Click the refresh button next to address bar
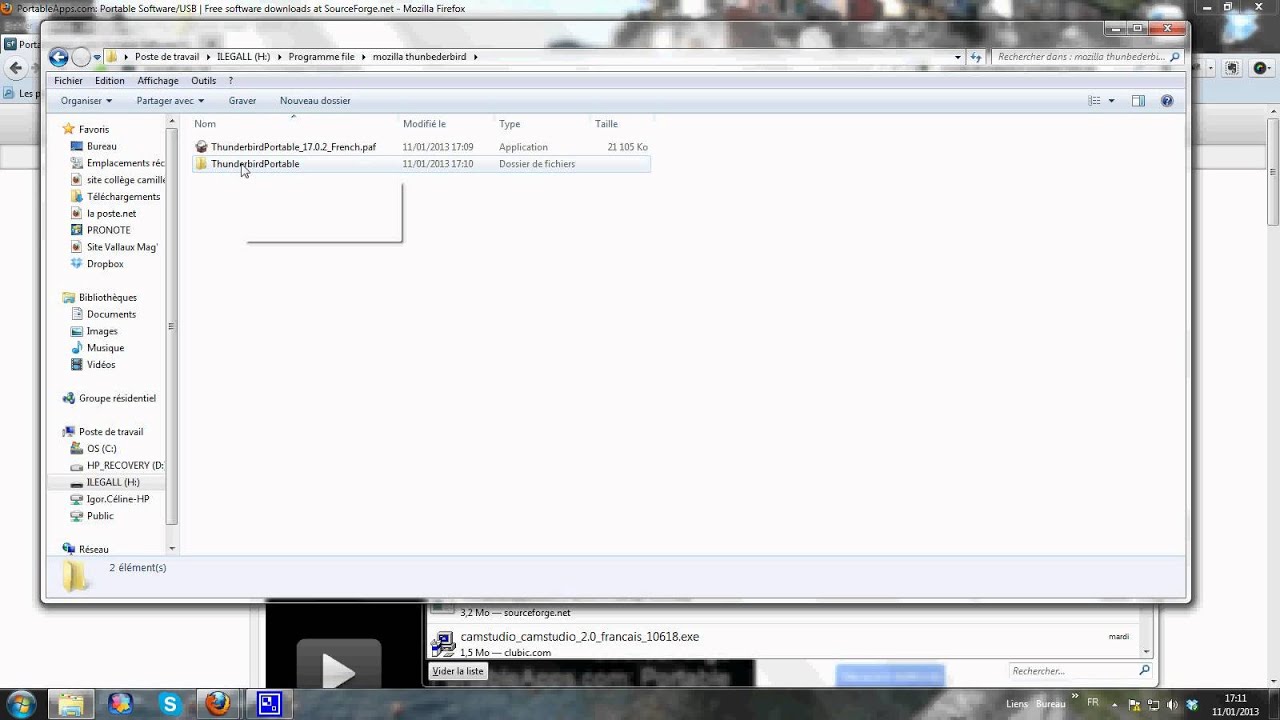 point(976,57)
